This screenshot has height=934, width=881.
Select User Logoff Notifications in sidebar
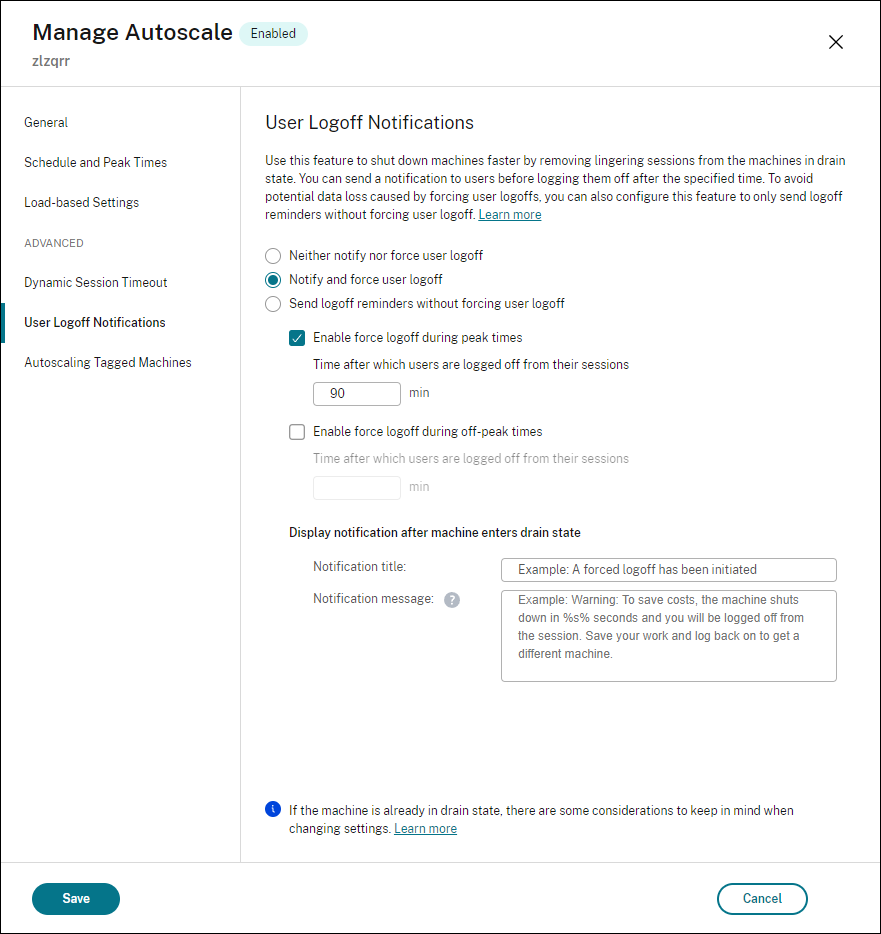tap(94, 323)
